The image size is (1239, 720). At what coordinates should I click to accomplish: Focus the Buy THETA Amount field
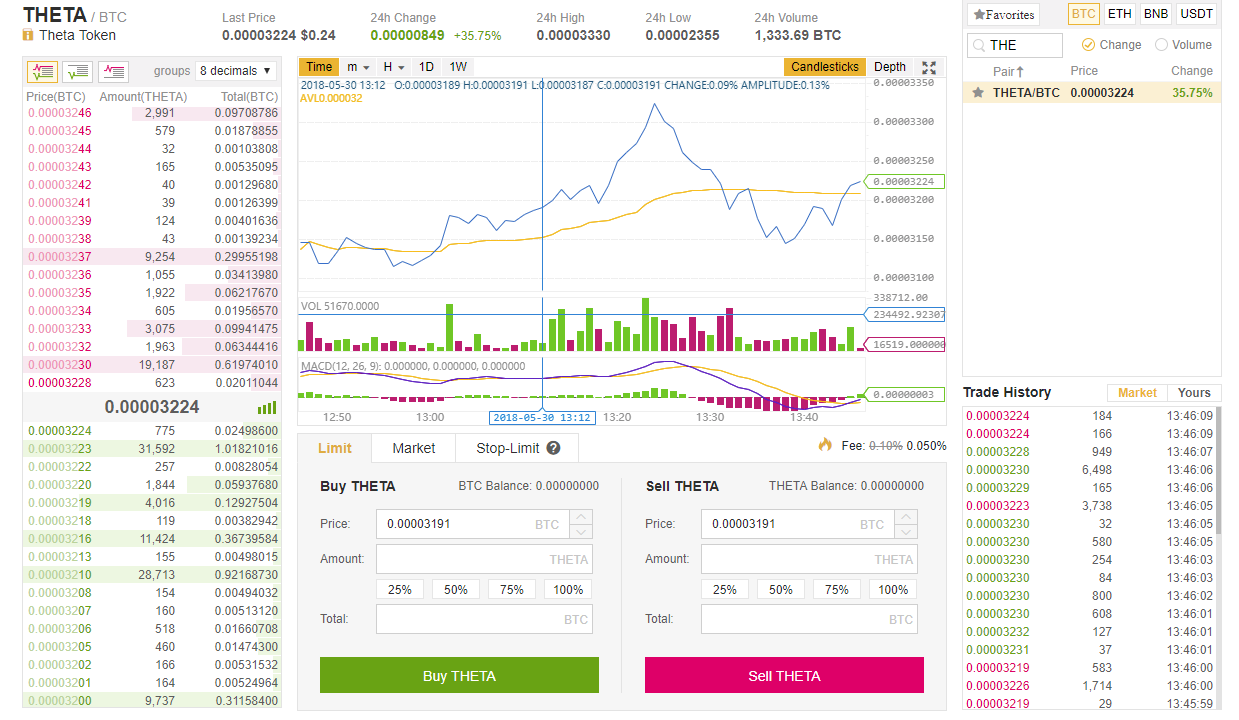(x=484, y=559)
